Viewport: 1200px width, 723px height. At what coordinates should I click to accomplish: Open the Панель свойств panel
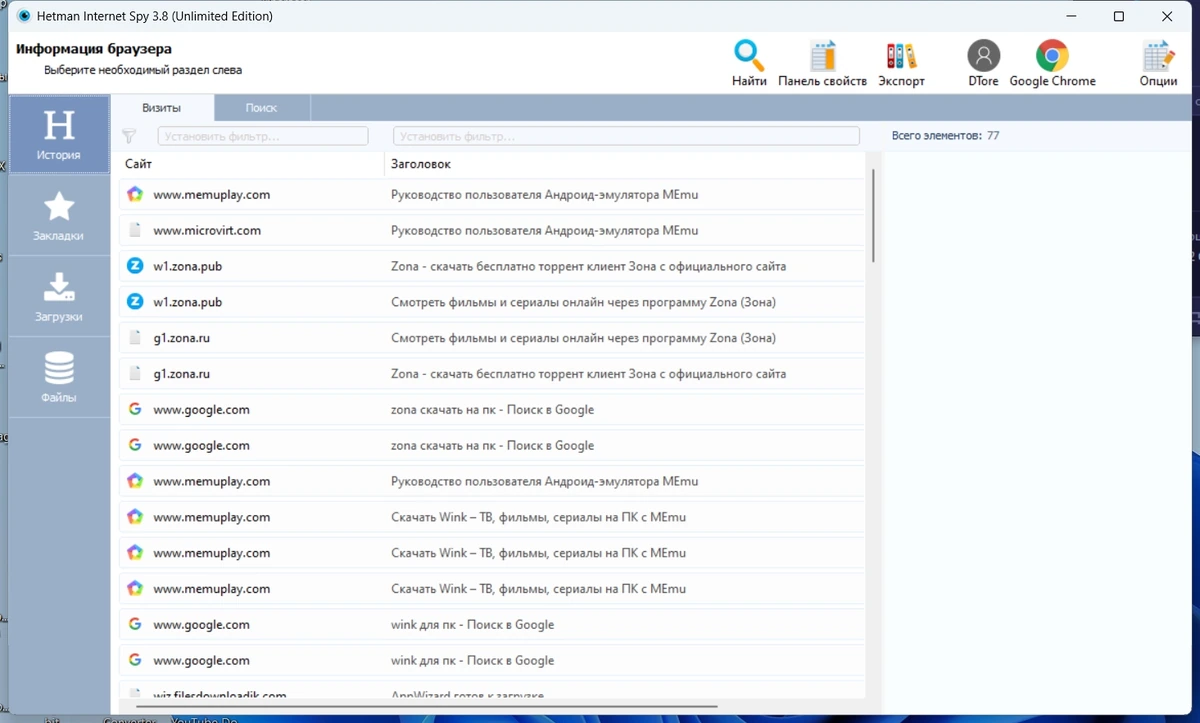(822, 55)
